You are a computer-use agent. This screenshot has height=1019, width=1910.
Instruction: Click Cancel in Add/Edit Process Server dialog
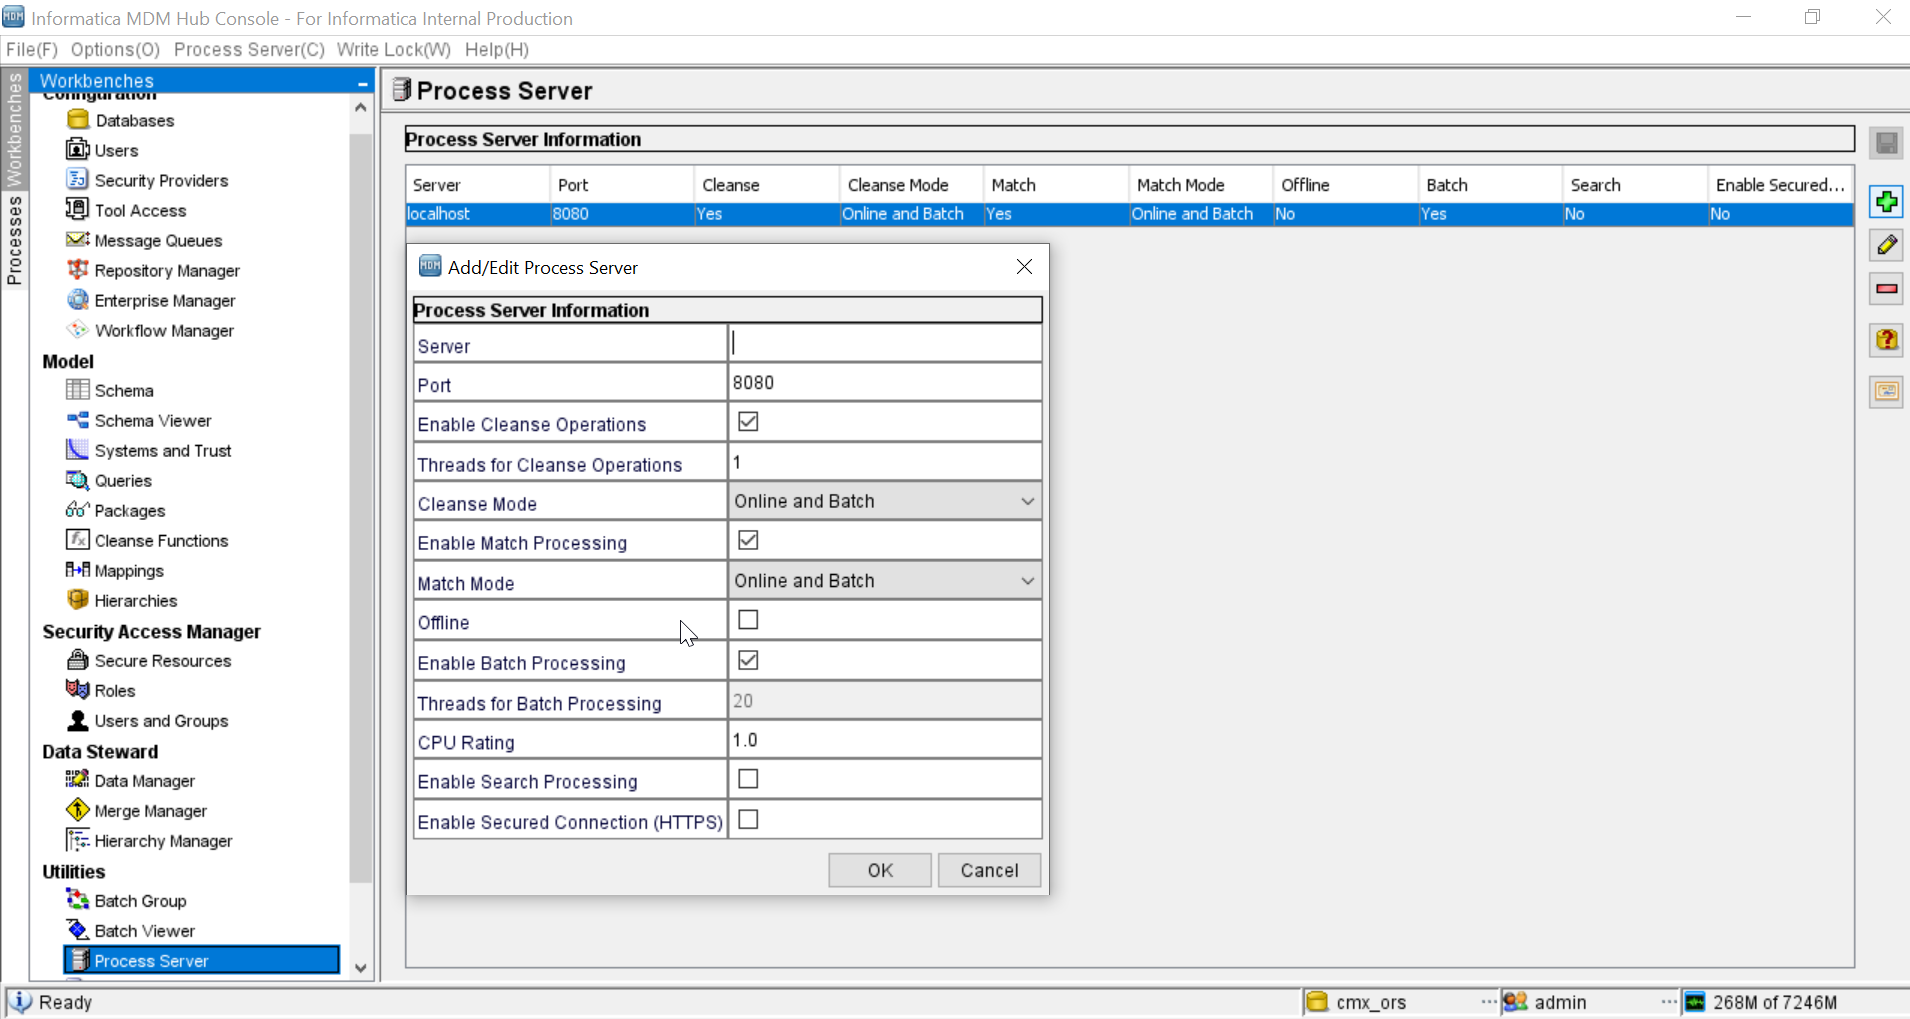coord(989,870)
